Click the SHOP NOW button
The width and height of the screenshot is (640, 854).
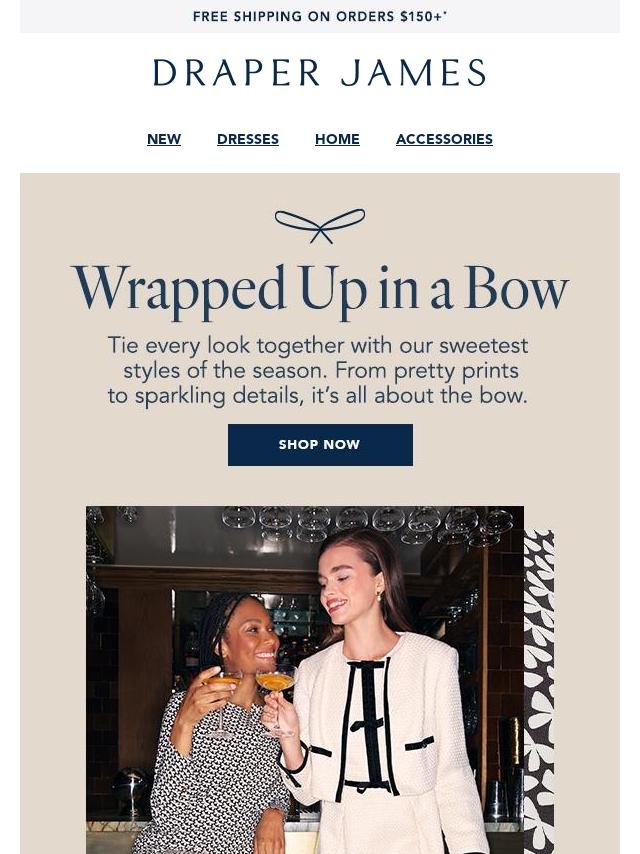point(320,444)
